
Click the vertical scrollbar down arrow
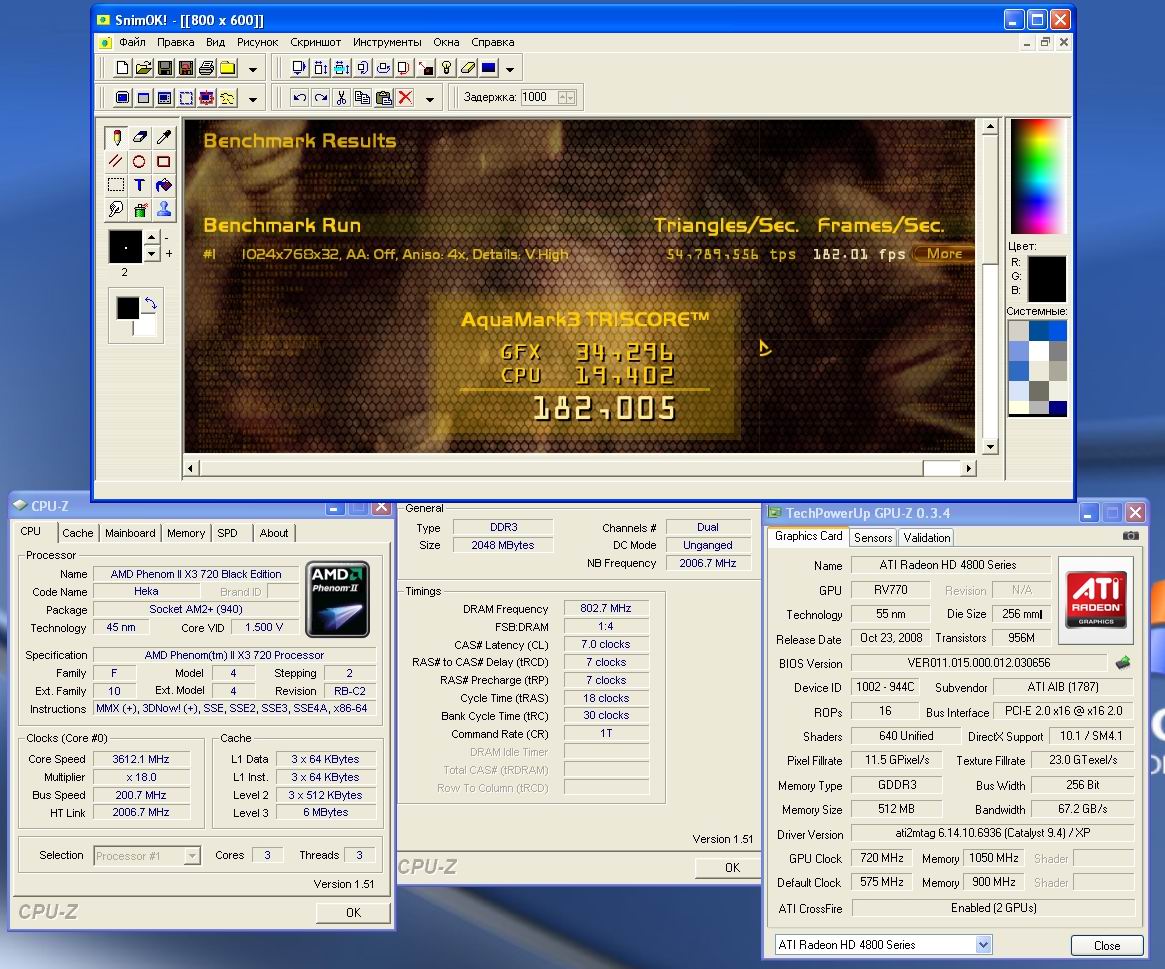(990, 447)
